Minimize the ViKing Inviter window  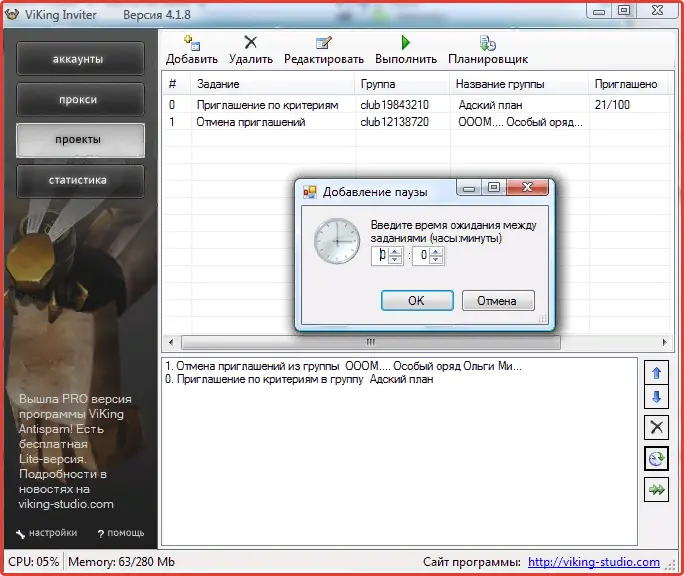(x=599, y=11)
